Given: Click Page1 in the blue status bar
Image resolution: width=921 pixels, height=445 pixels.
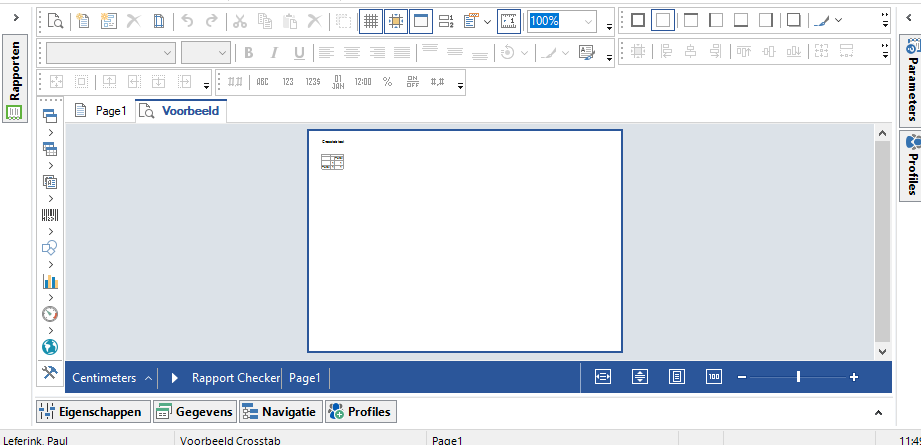Looking at the screenshot, I should [x=304, y=378].
